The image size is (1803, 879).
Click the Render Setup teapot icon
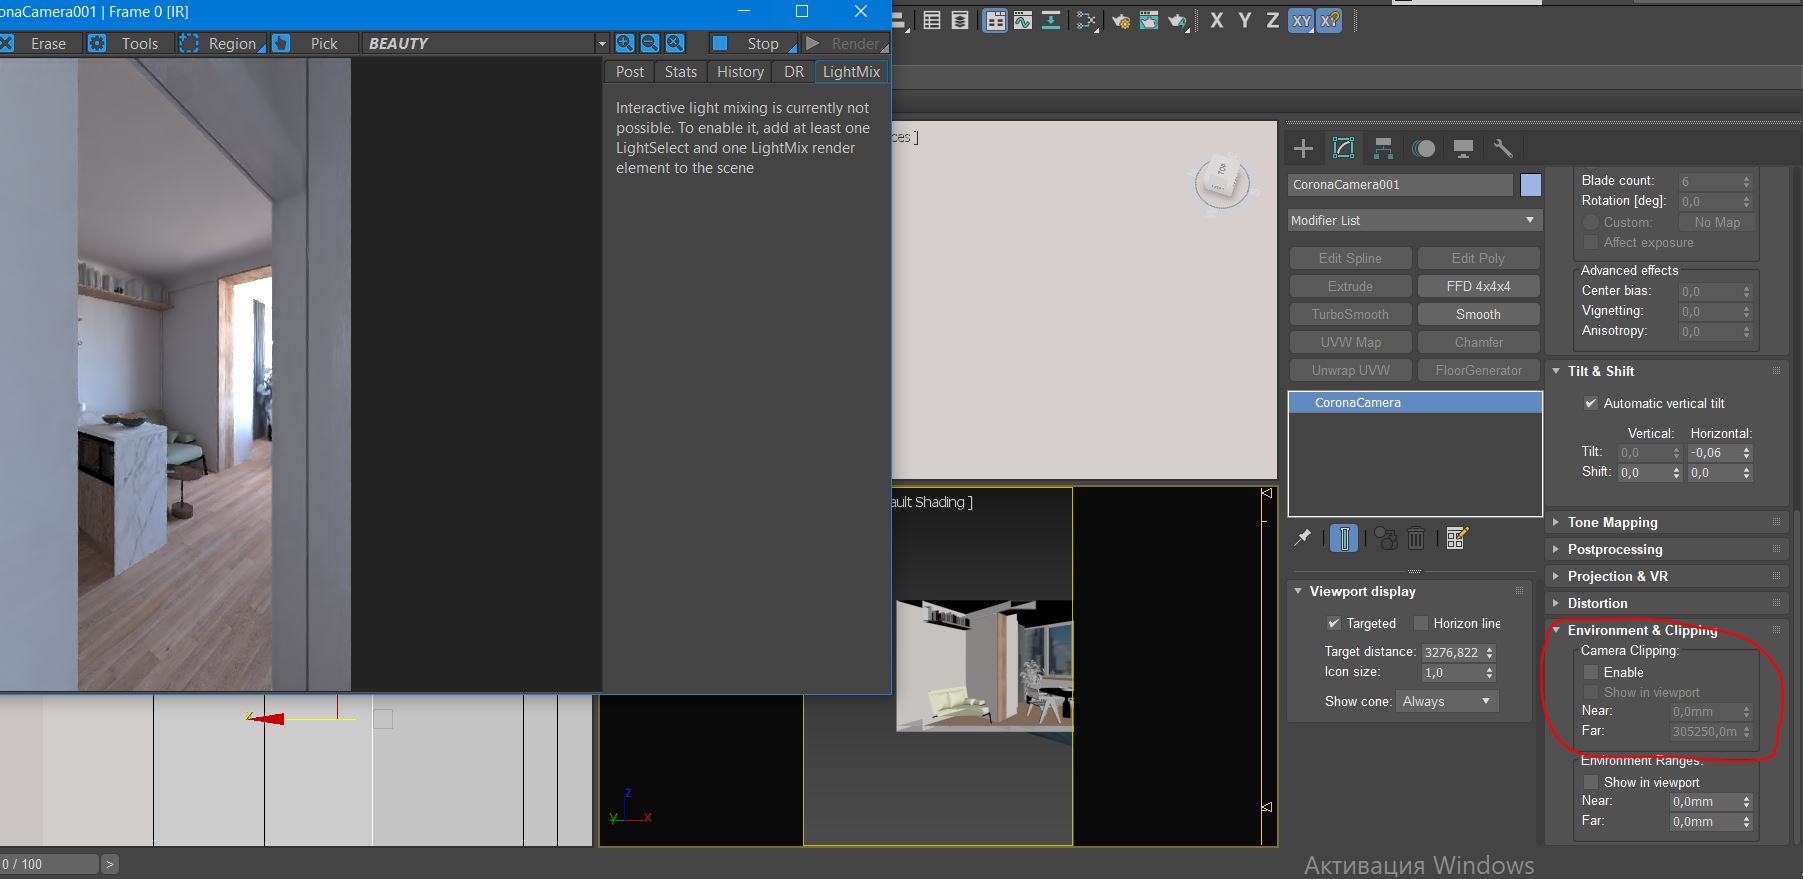point(1121,21)
